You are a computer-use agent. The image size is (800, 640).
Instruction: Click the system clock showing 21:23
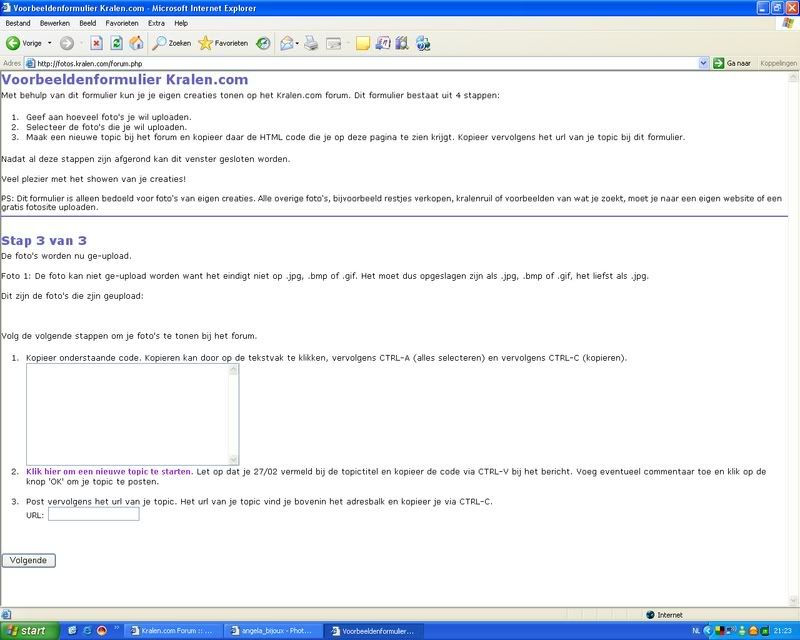pyautogui.click(x=783, y=631)
